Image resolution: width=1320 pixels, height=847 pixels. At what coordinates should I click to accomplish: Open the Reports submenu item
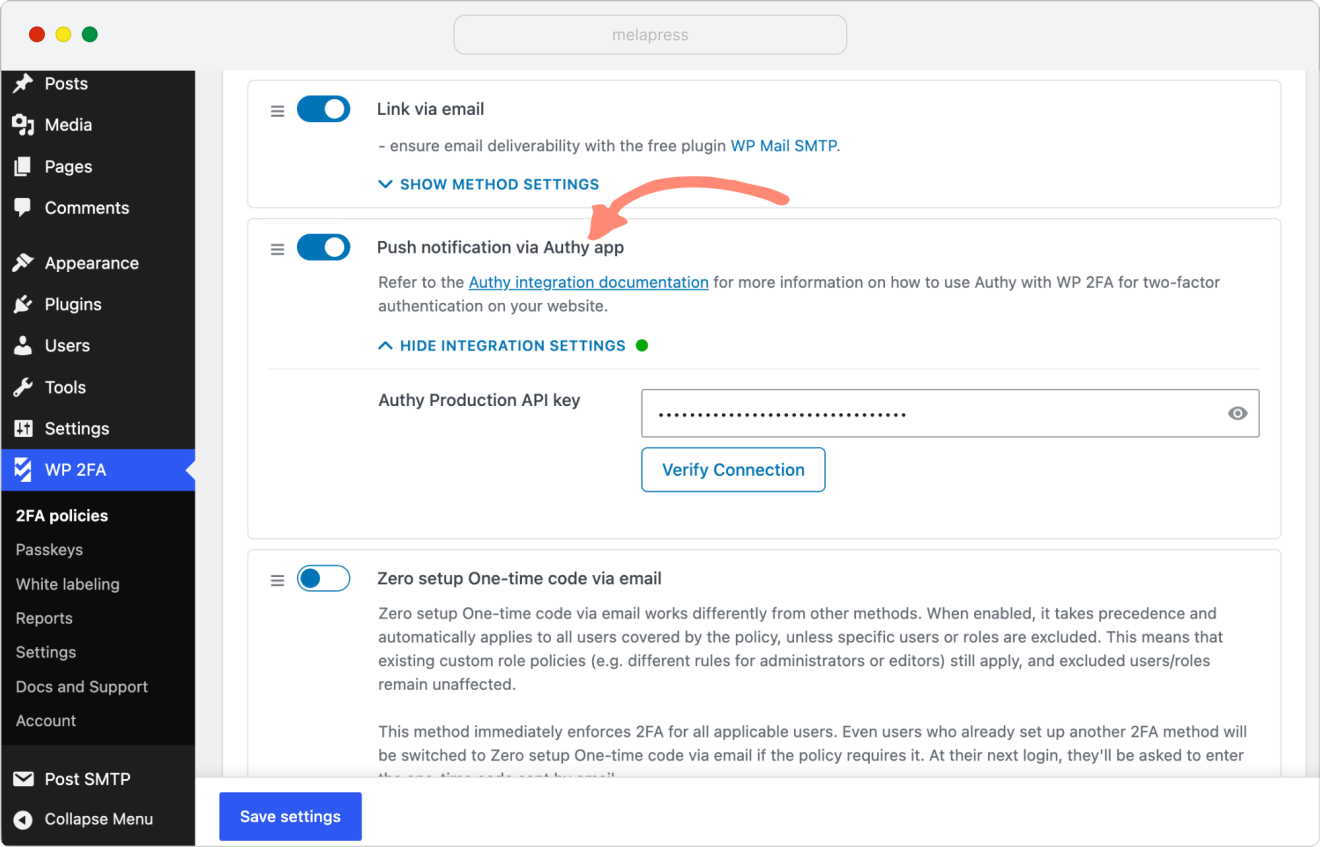click(x=44, y=618)
